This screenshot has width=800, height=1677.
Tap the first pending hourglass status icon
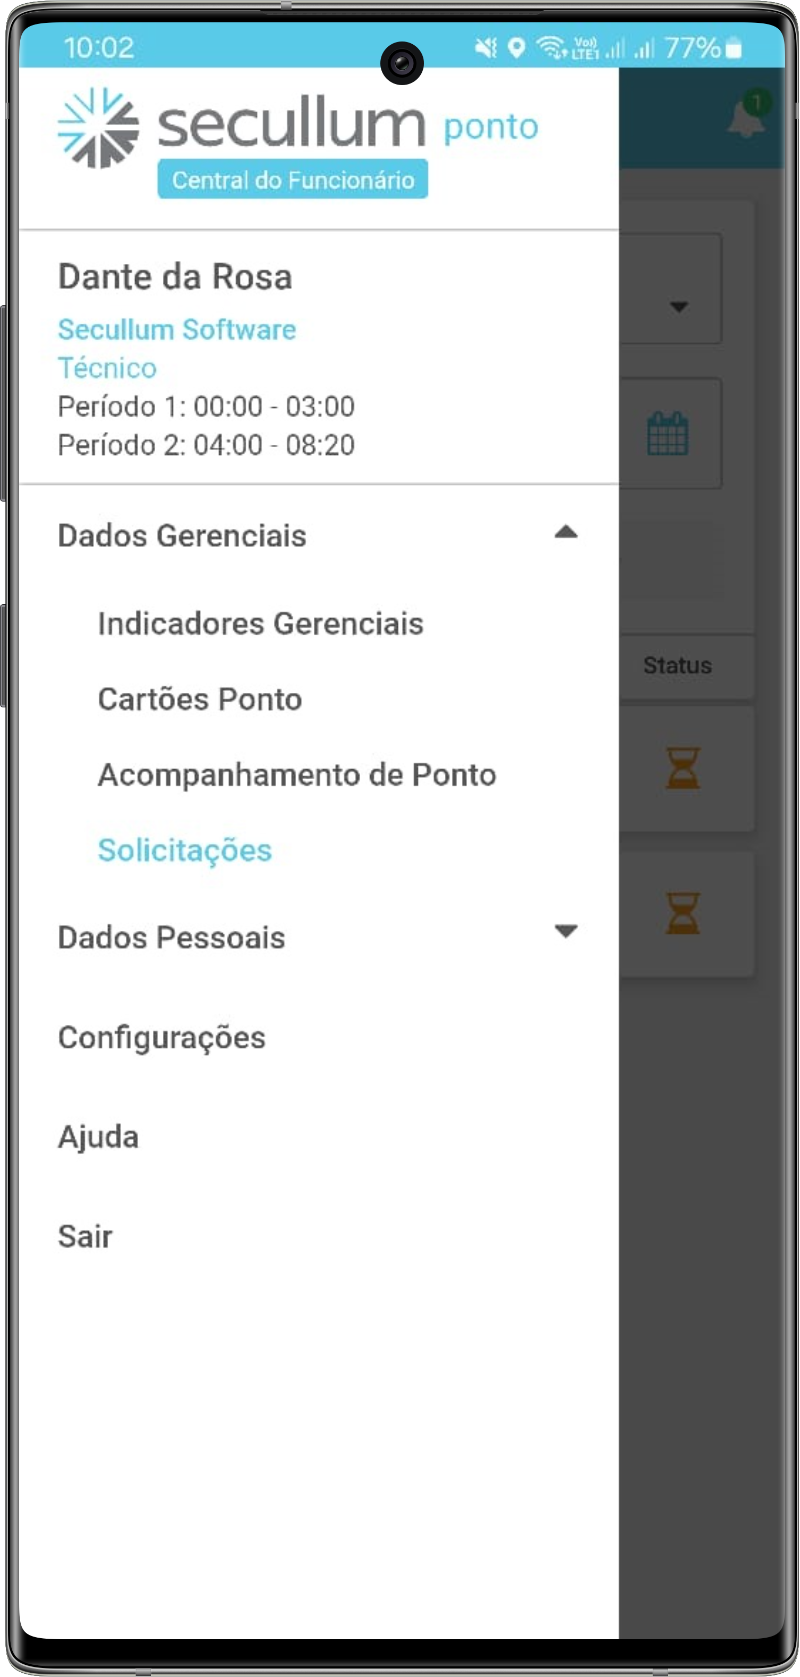tap(683, 768)
